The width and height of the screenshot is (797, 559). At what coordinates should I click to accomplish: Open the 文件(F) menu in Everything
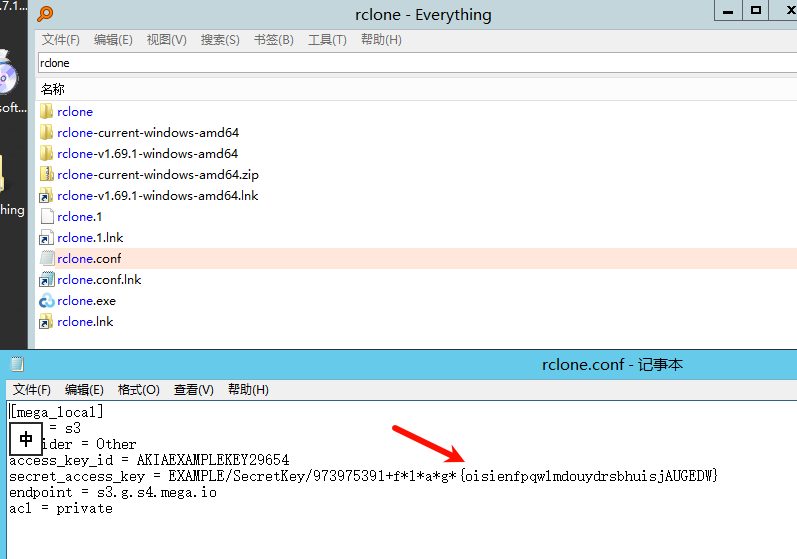point(60,40)
